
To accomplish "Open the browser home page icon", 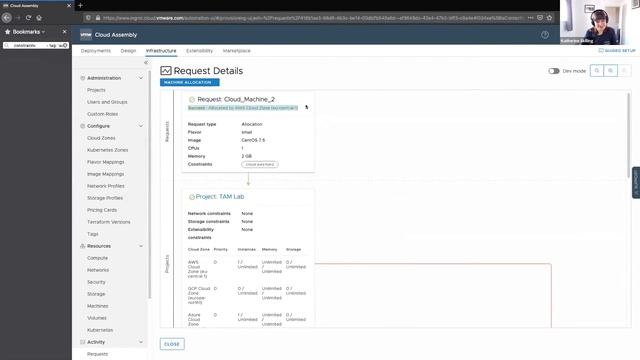I will (39, 18).
